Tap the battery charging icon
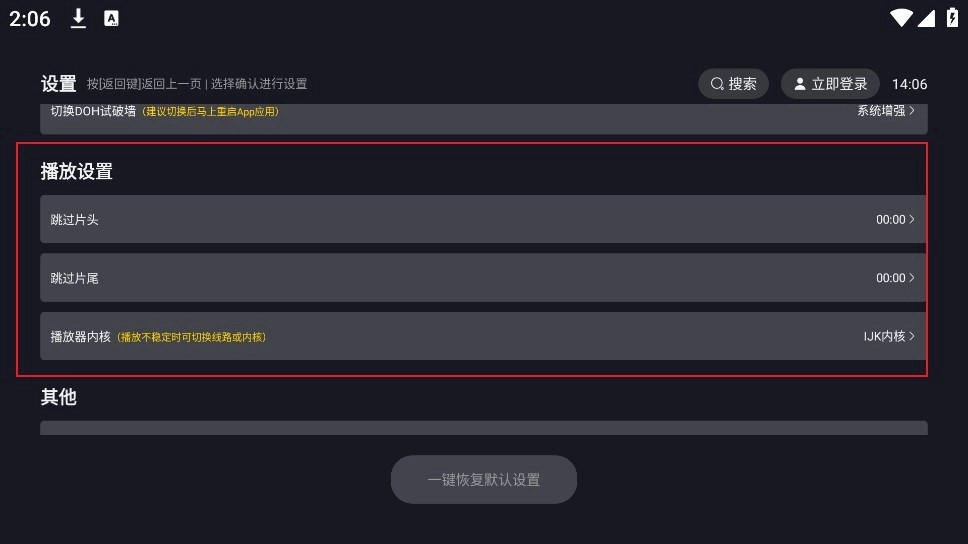Screen dimensions: 968x544 tap(951, 18)
